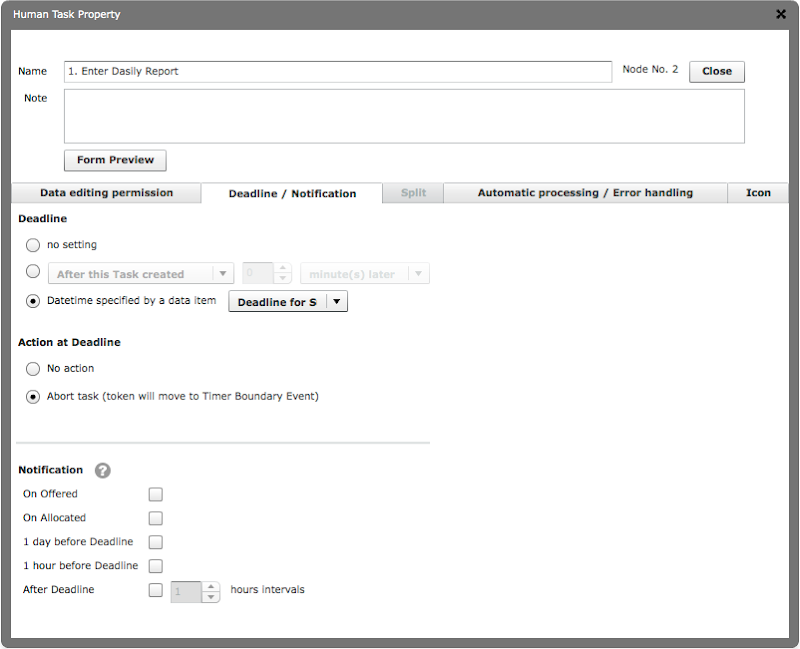The height and width of the screenshot is (649, 800).
Task: Switch to the Icon tab
Action: tap(758, 193)
